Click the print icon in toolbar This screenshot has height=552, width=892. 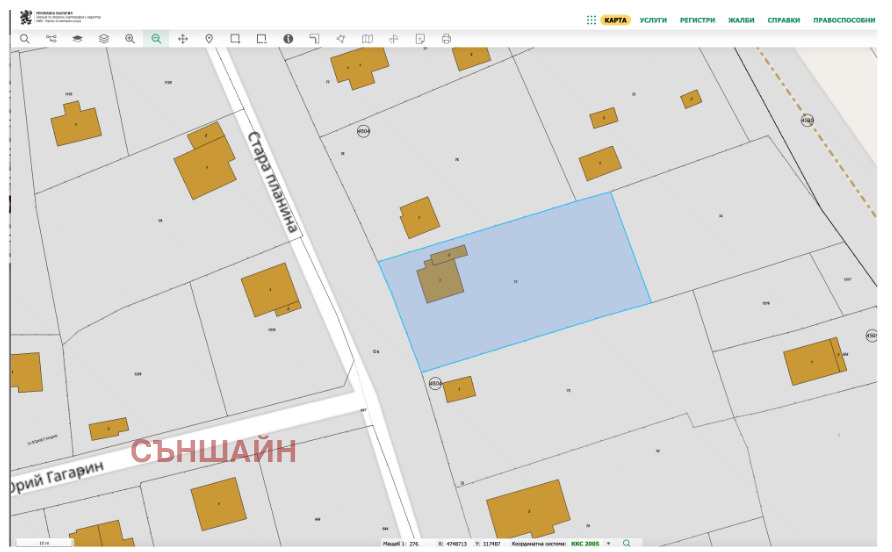coord(446,39)
